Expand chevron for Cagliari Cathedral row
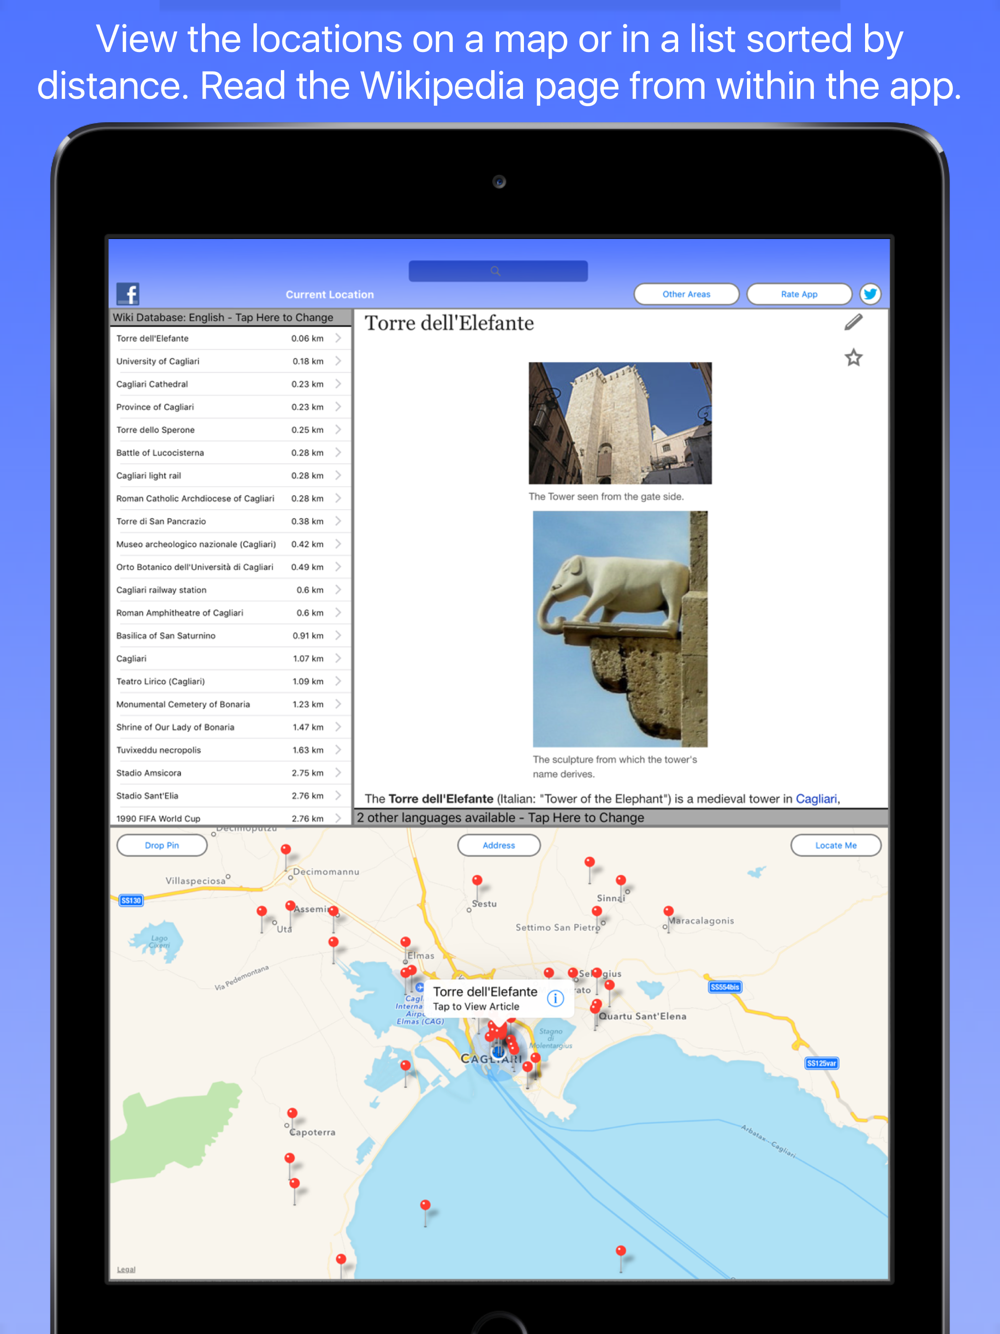1000x1334 pixels. pos(338,384)
